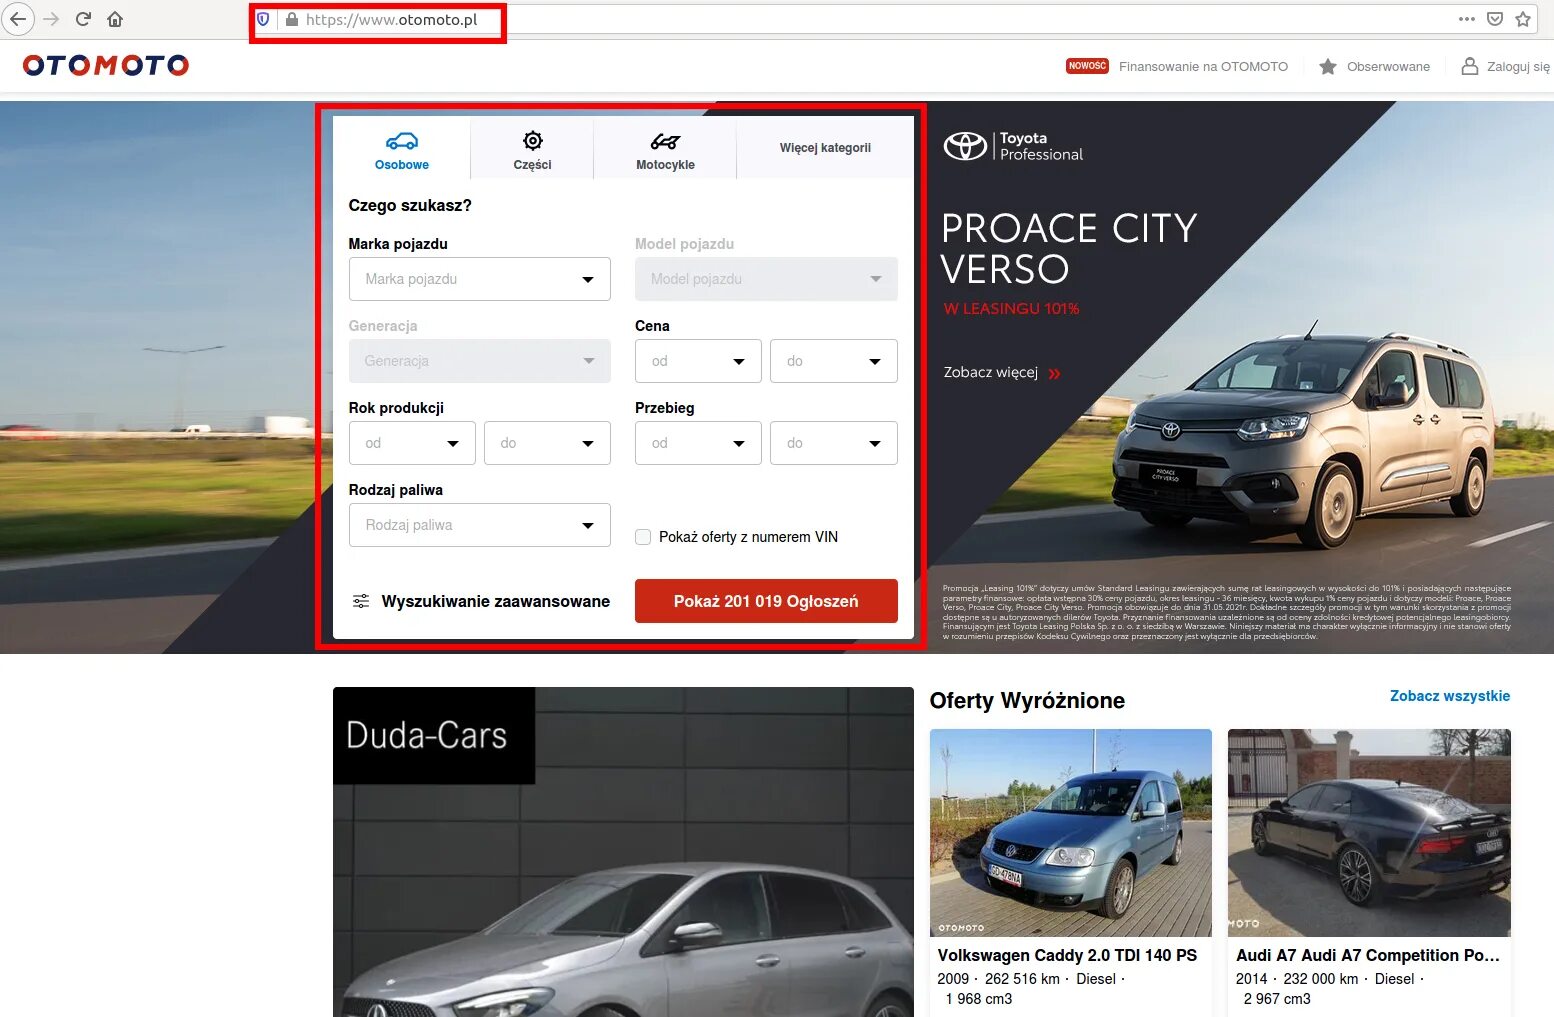Screen dimensions: 1554x1017
Task: Click Zobacz więcej in Toyota ad
Action: click(991, 372)
